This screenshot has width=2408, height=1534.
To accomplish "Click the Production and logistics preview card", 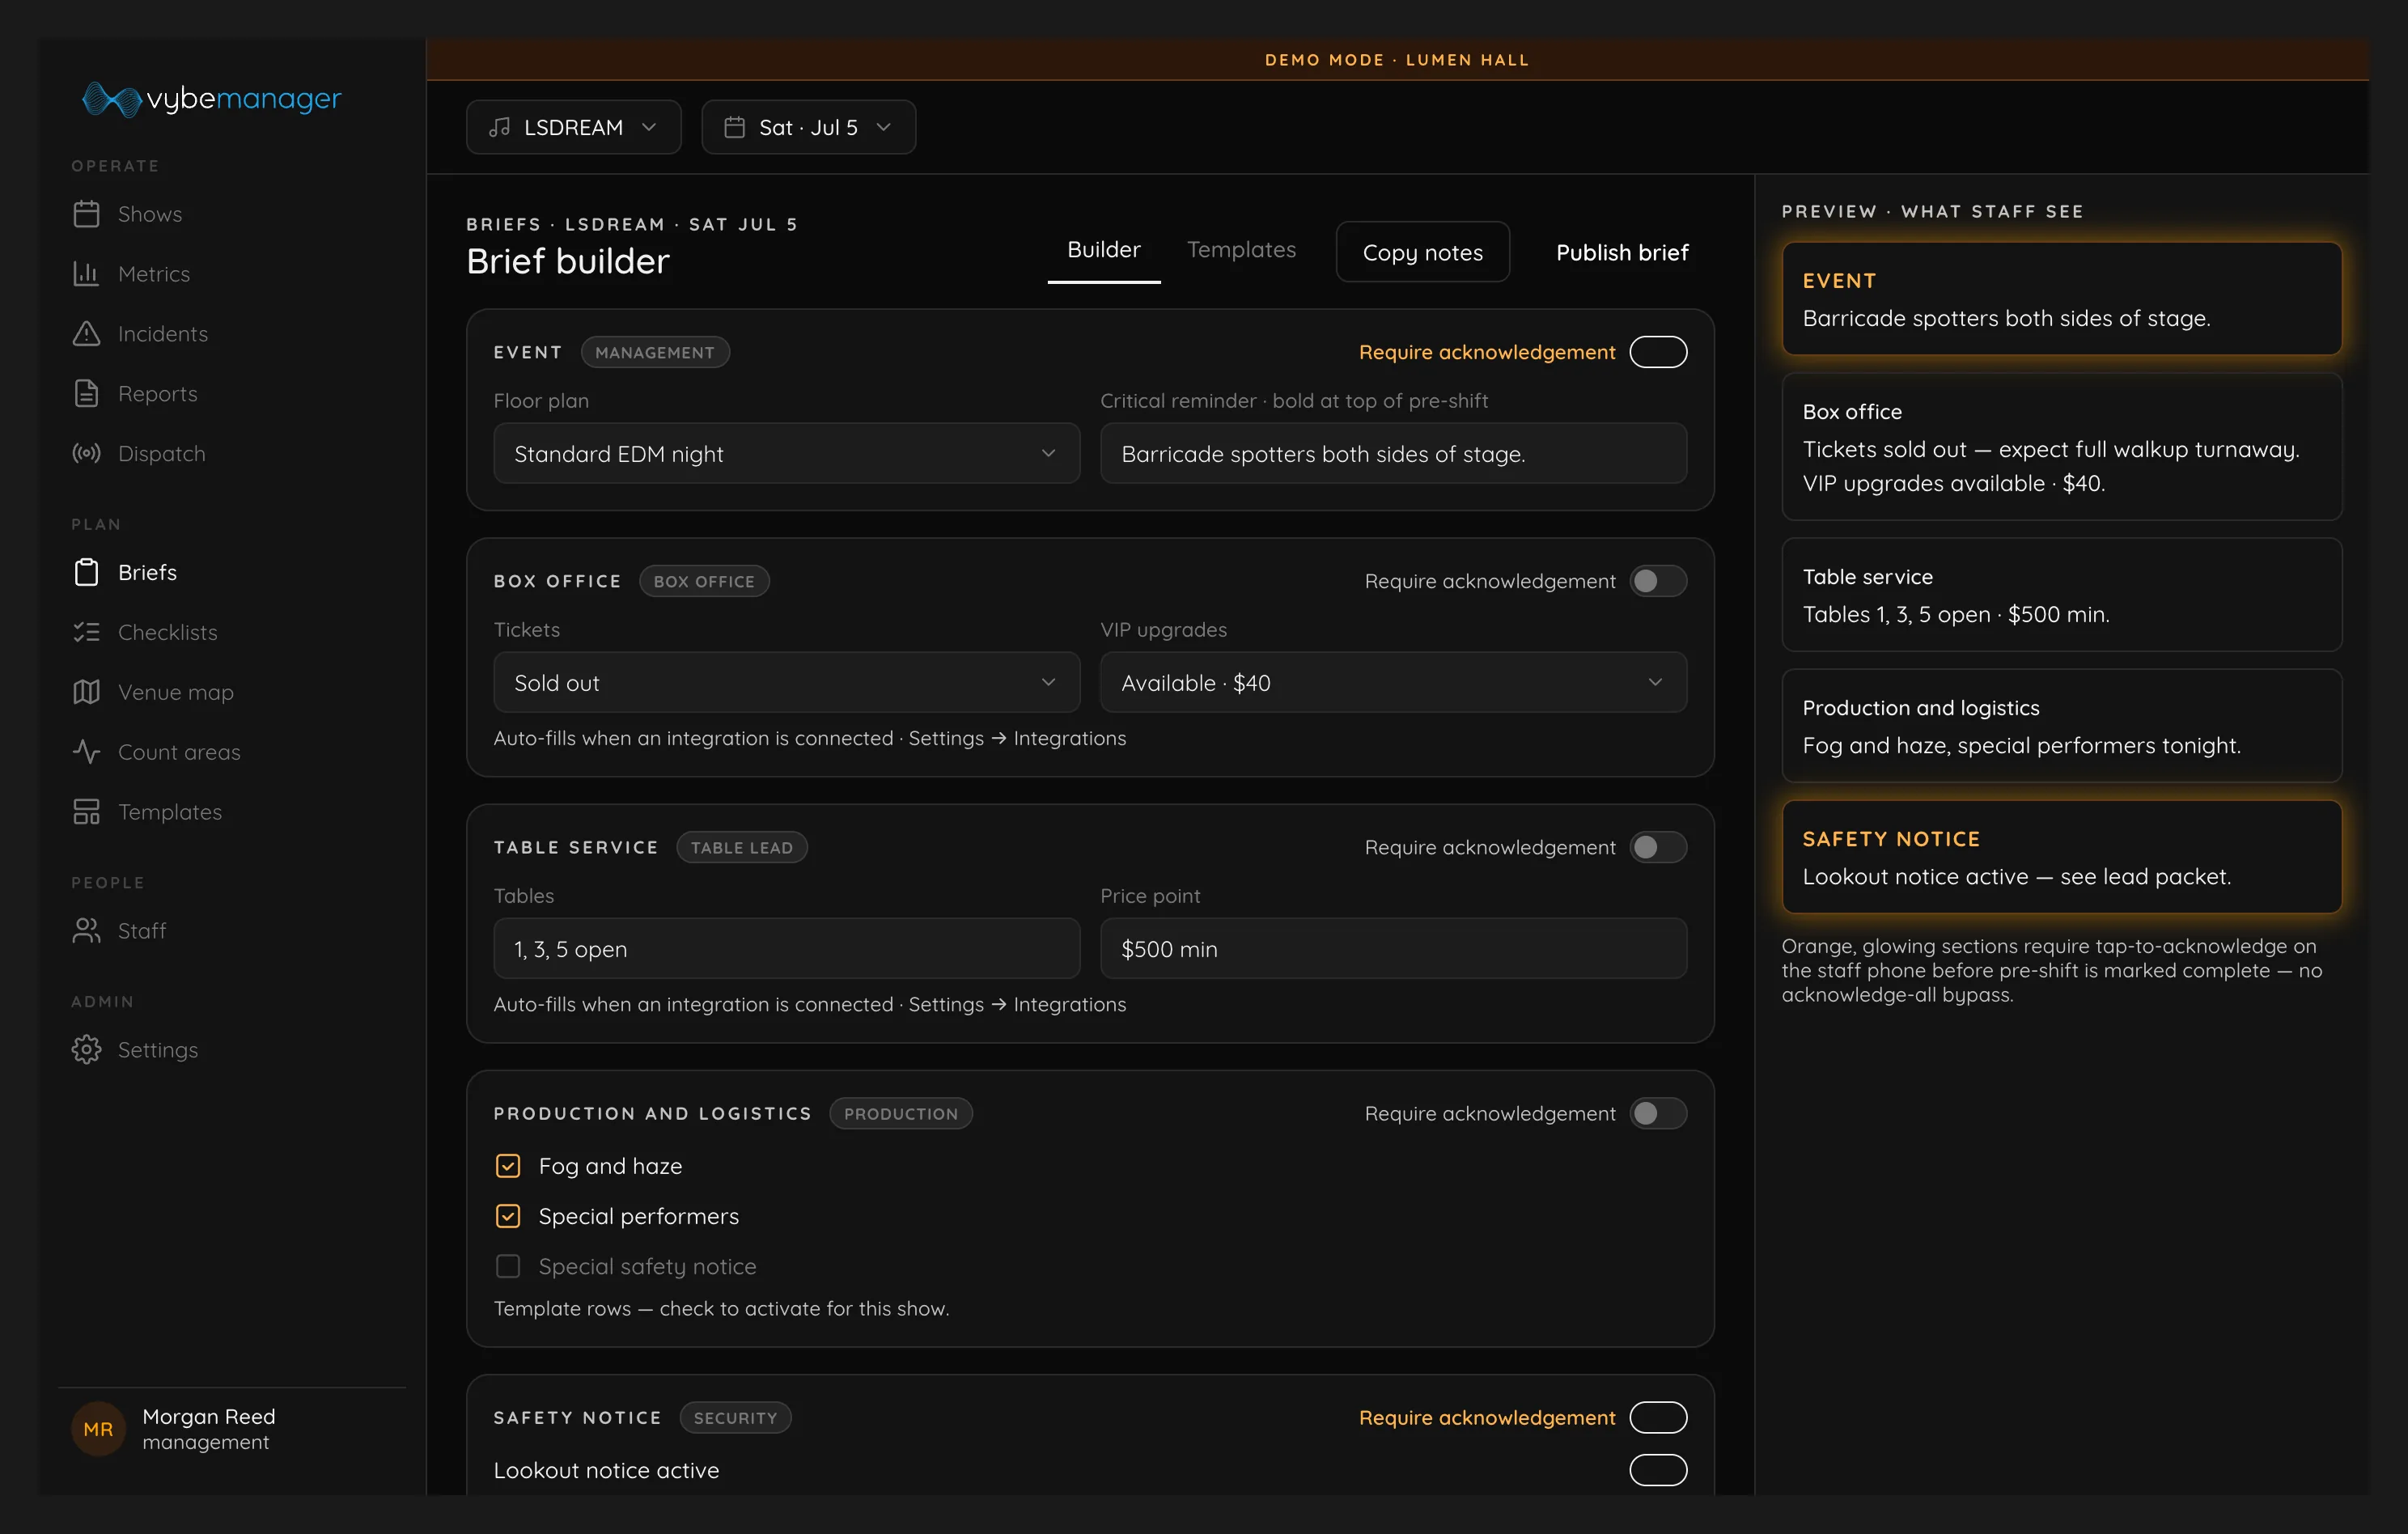I will tap(2062, 726).
